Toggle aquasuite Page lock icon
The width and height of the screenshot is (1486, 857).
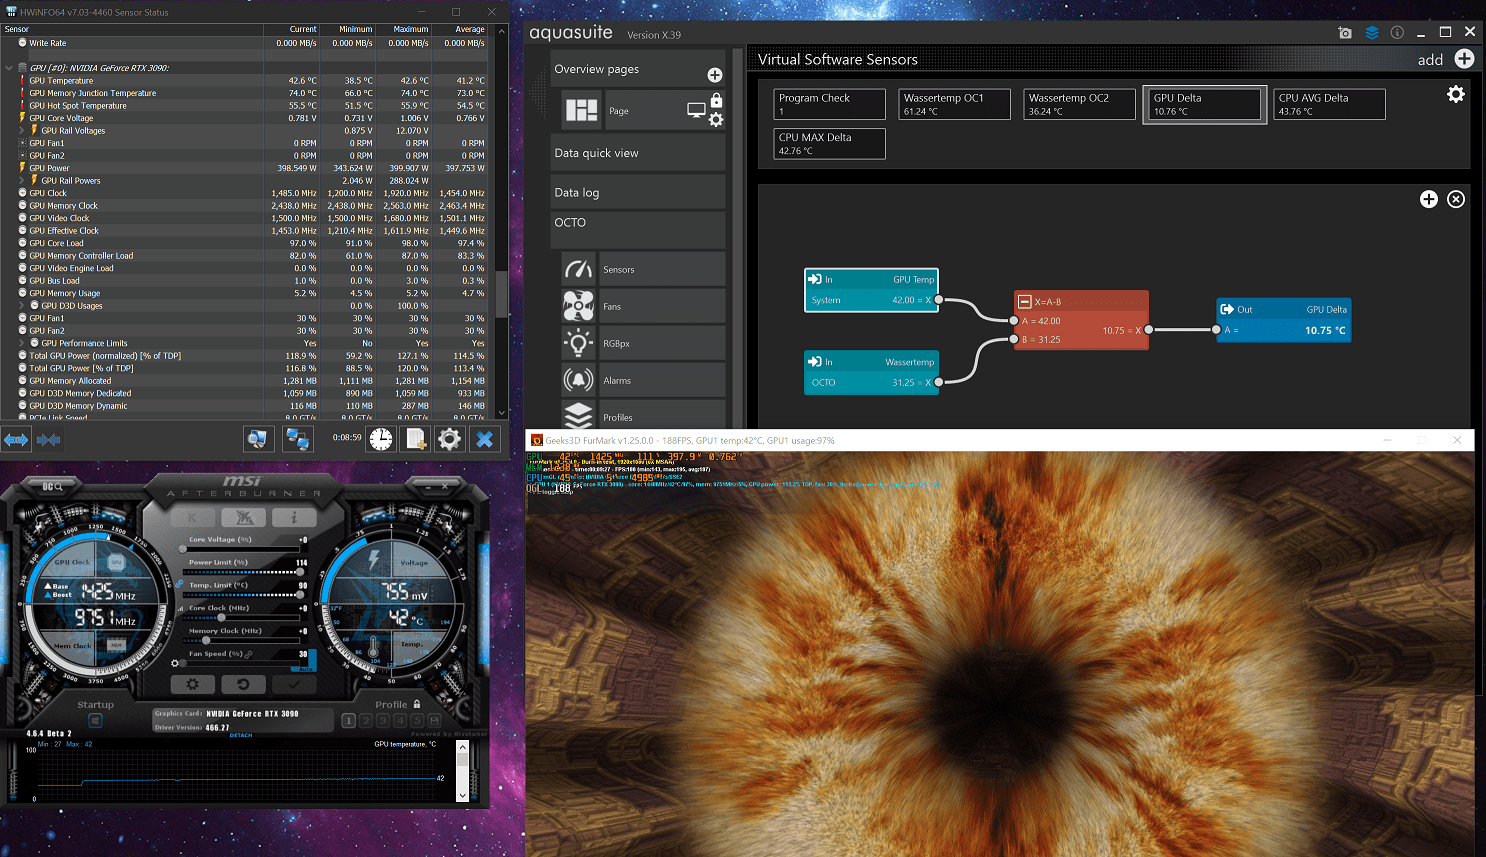pyautogui.click(x=716, y=100)
